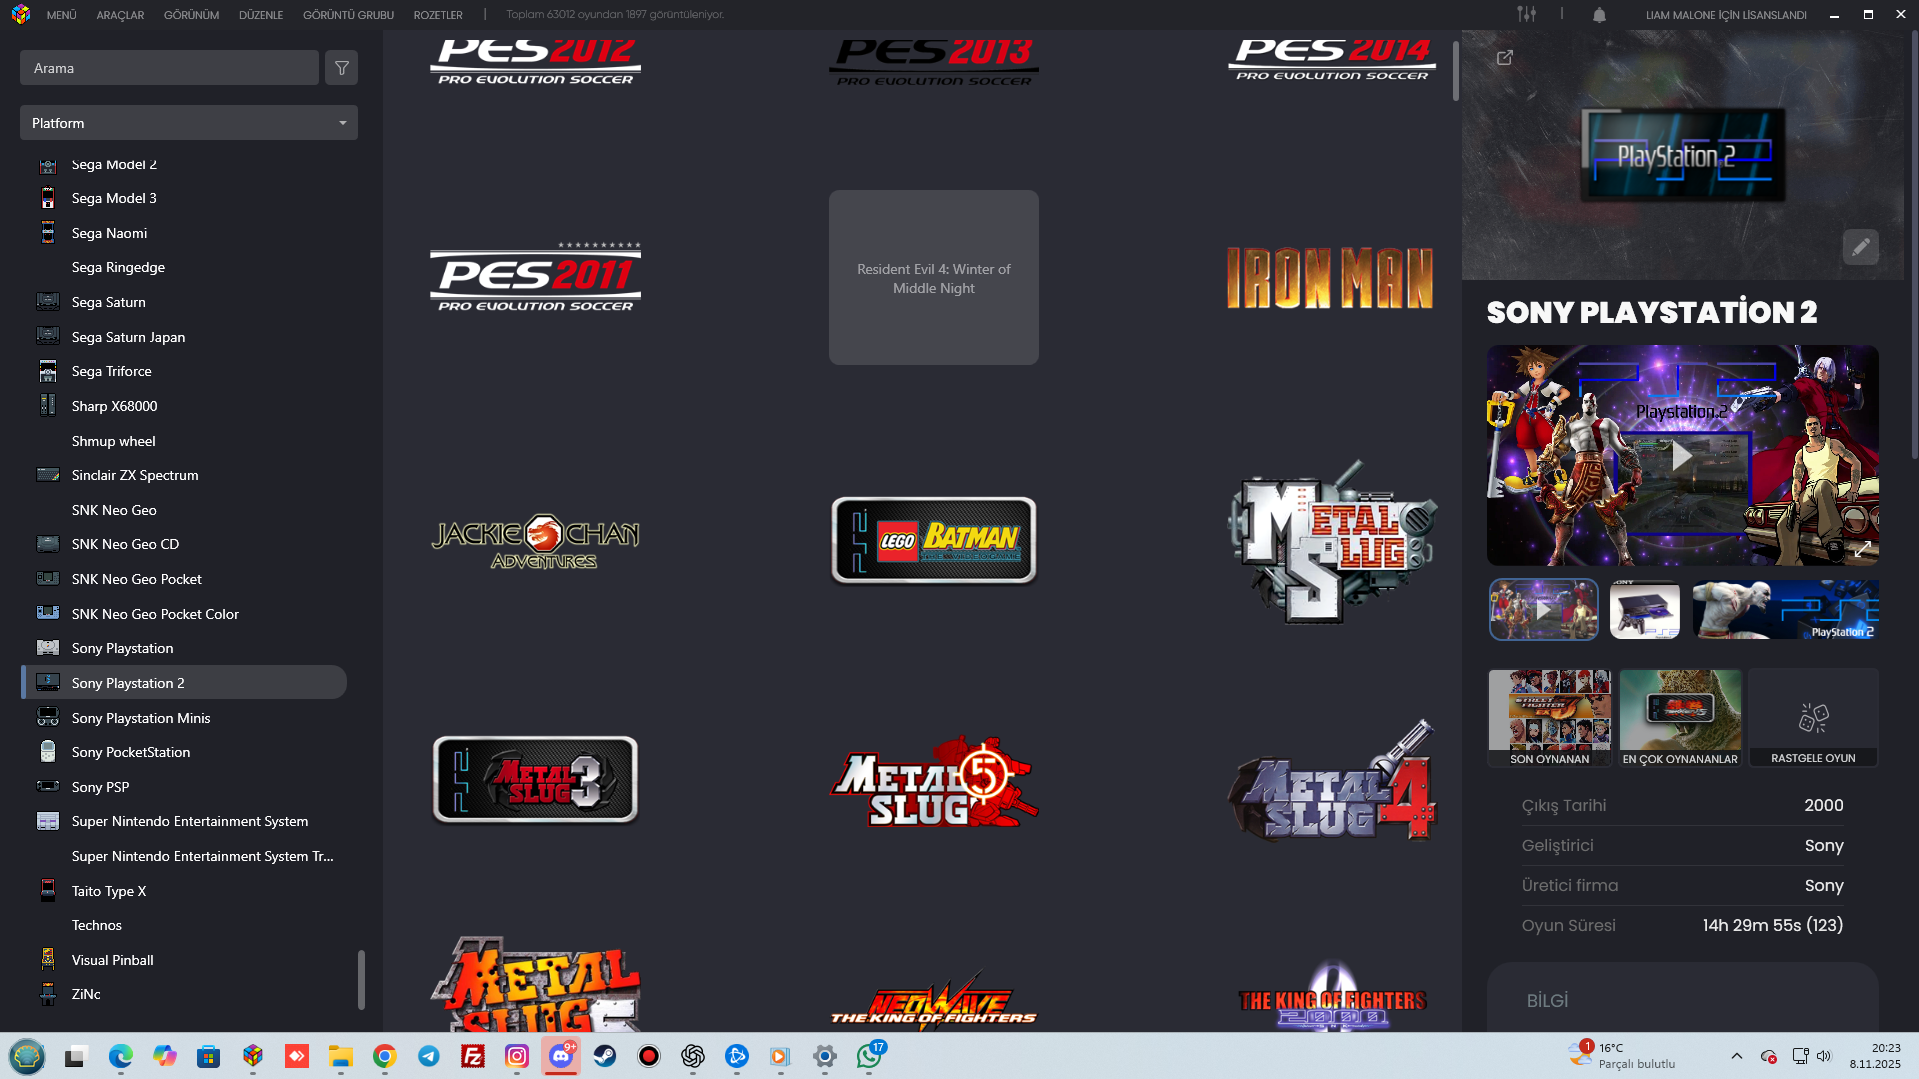
Task: Open the filter options funnel icon
Action: (342, 68)
